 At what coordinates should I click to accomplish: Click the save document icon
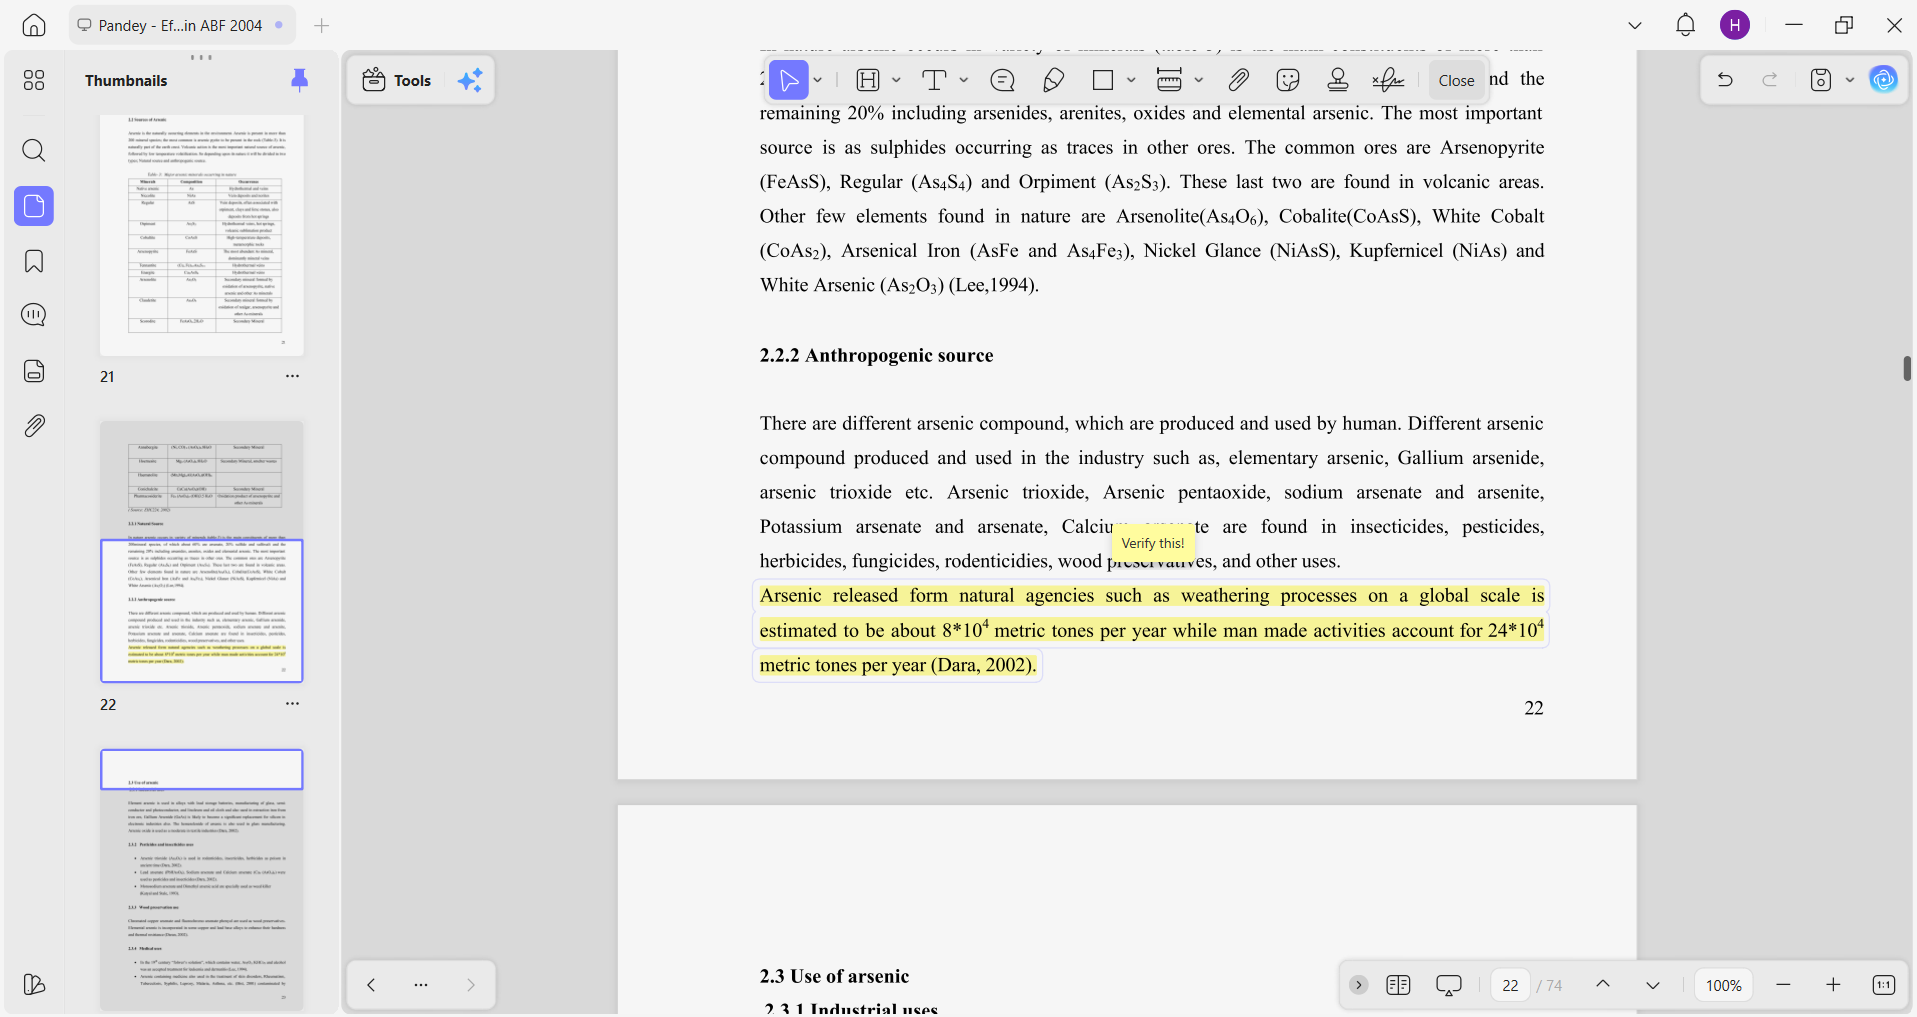[1821, 80]
